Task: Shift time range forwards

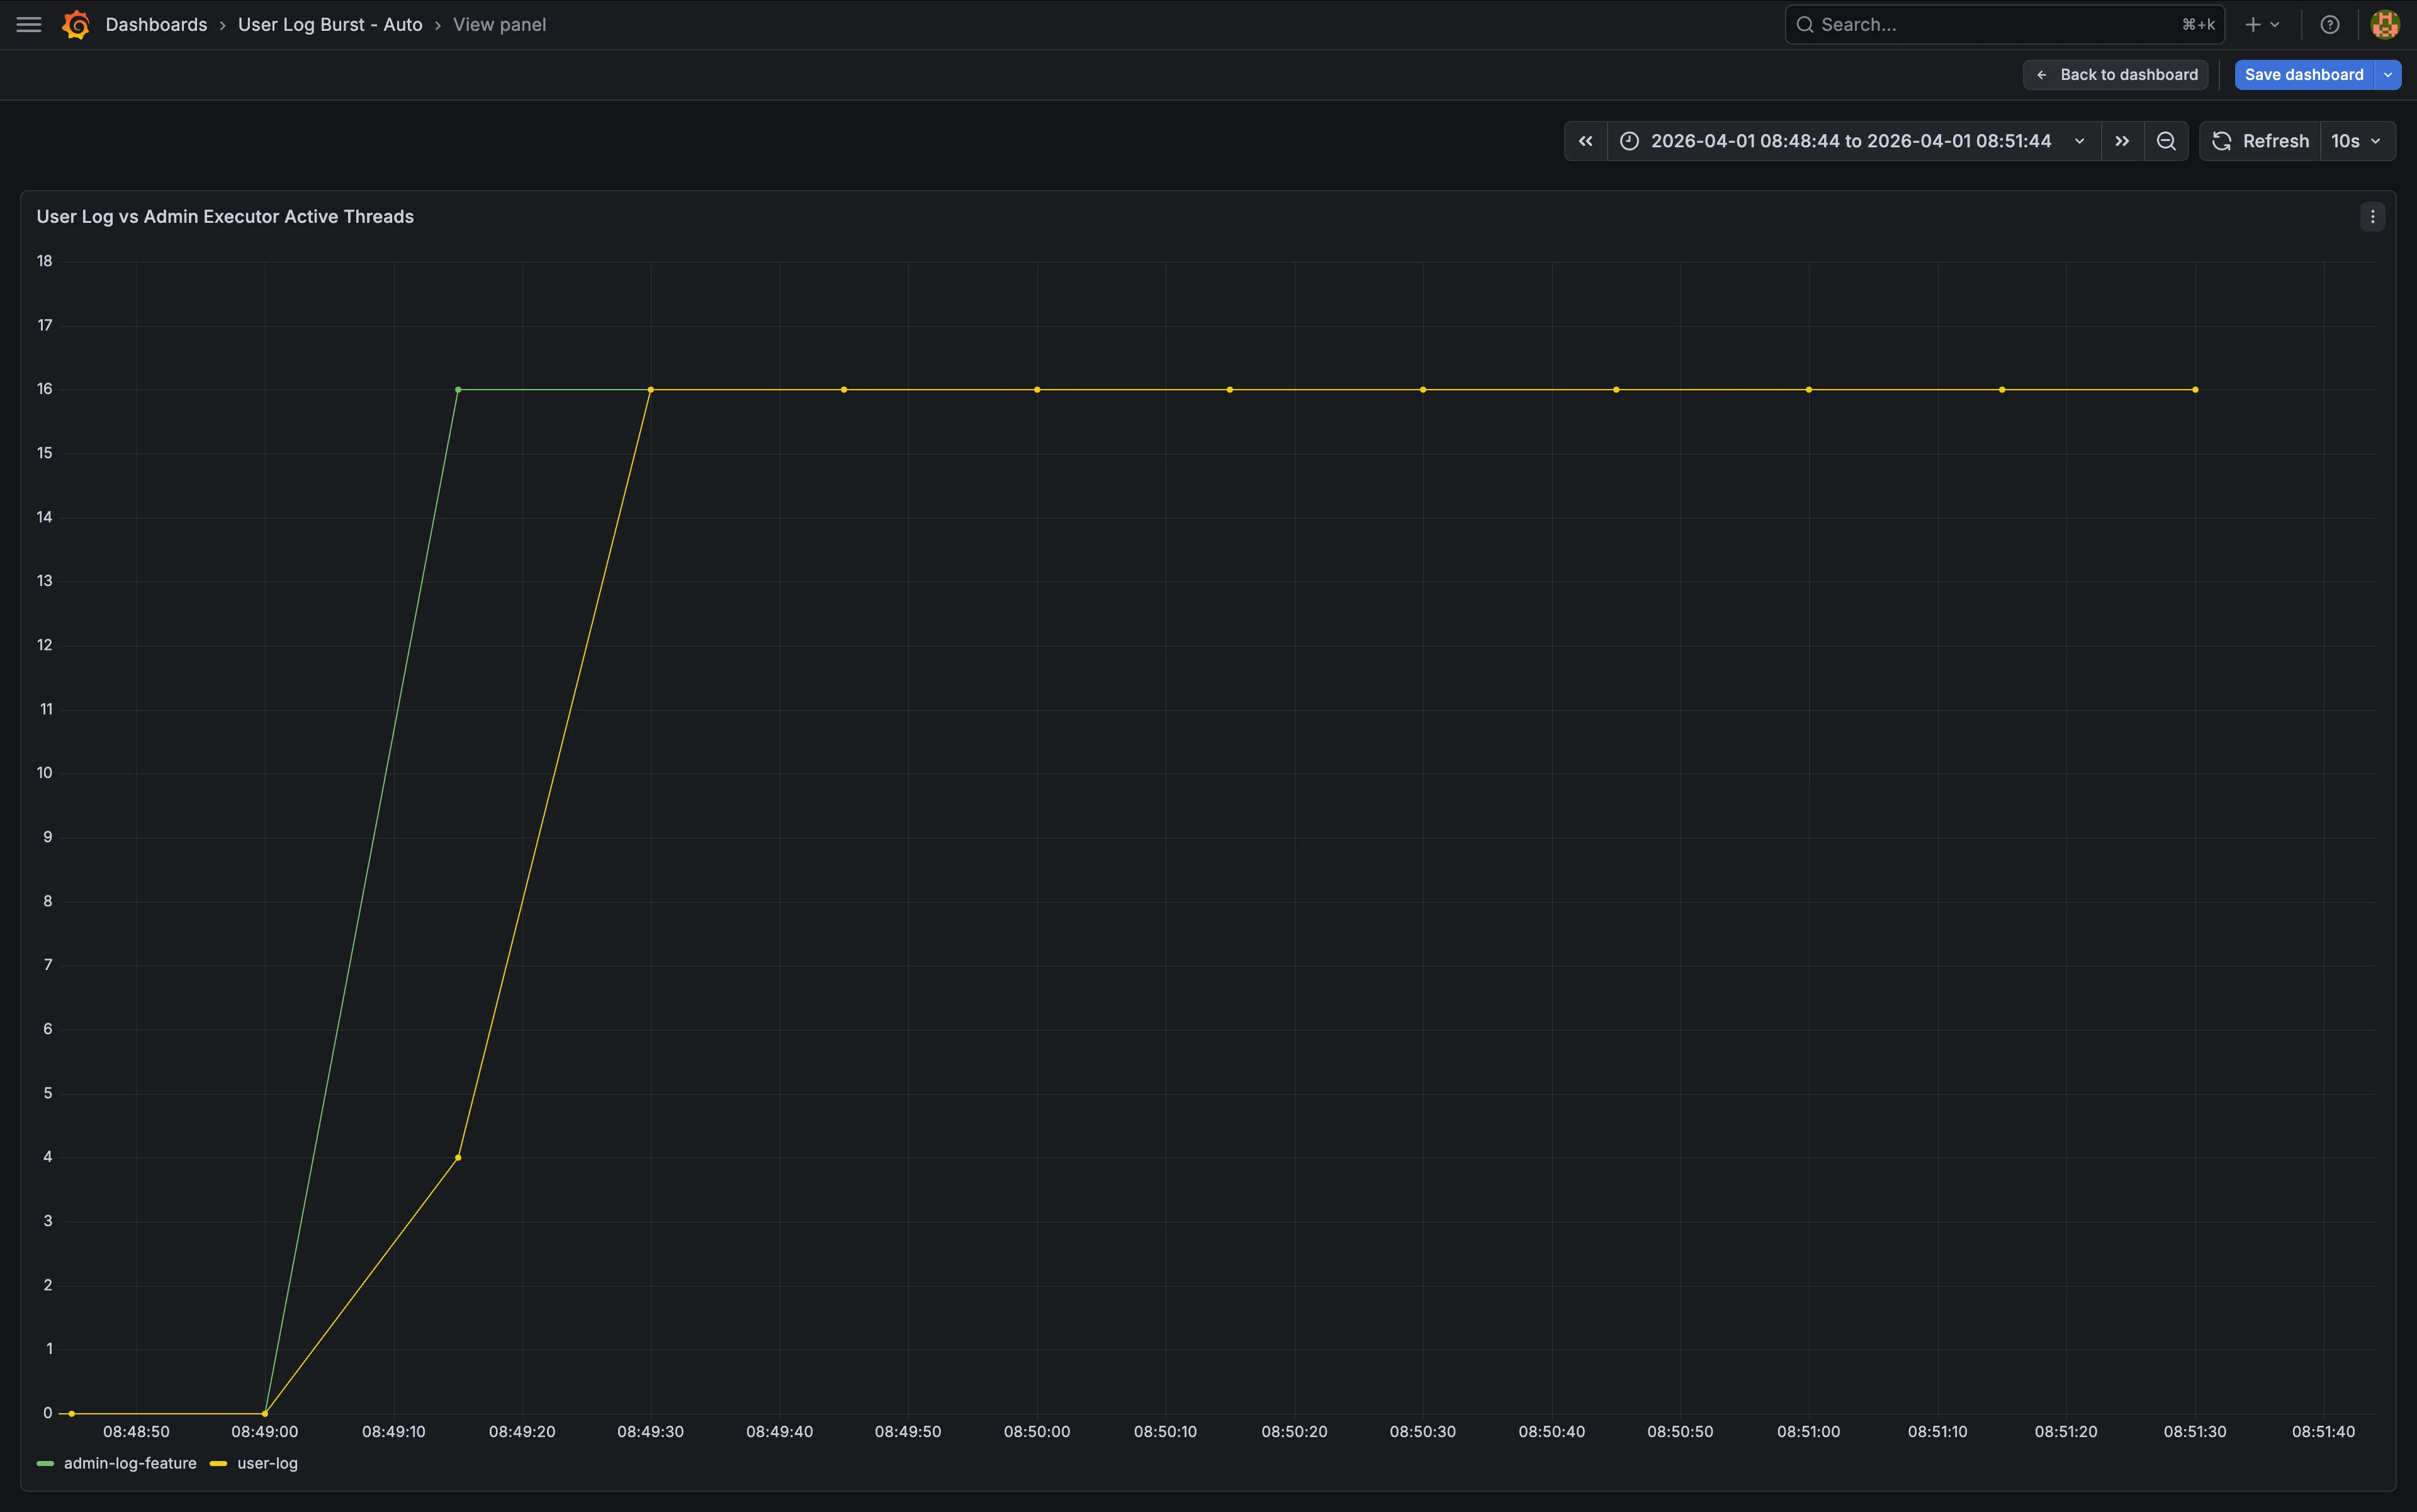Action: tap(2122, 141)
